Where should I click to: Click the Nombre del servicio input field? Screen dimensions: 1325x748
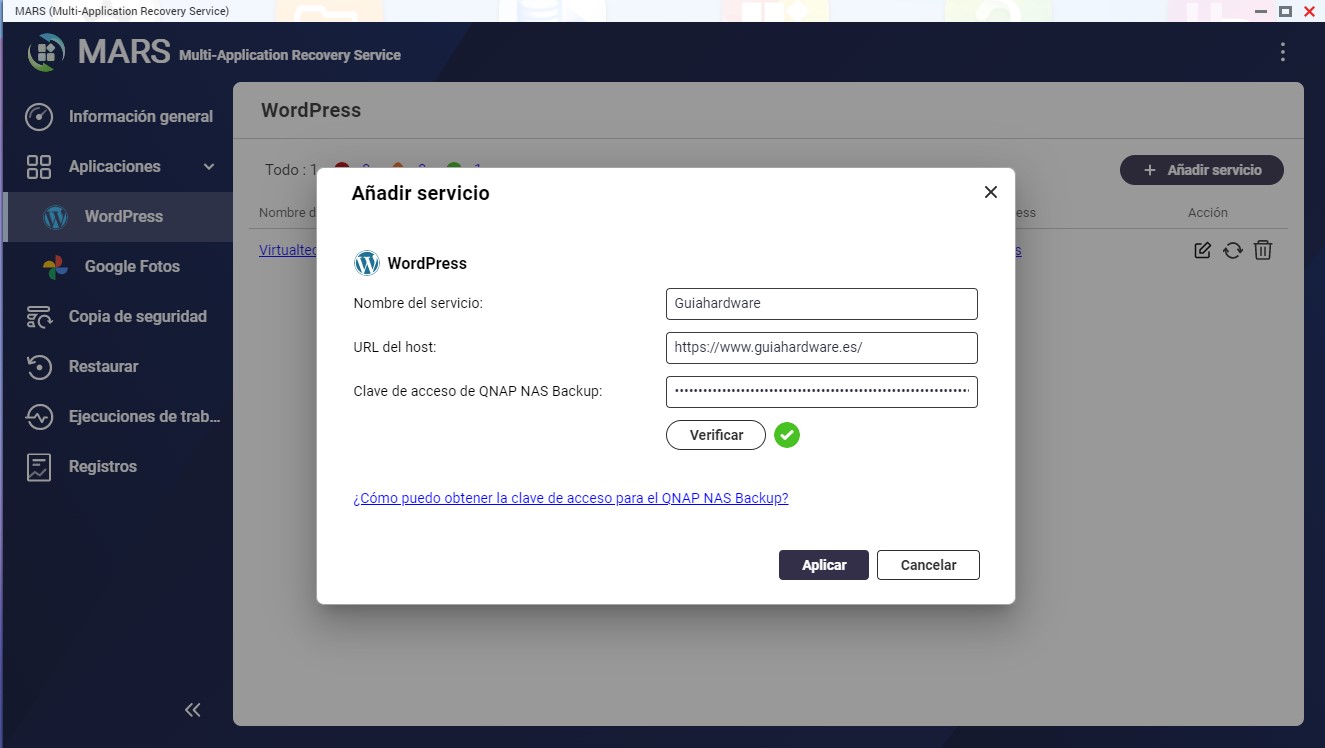point(822,303)
